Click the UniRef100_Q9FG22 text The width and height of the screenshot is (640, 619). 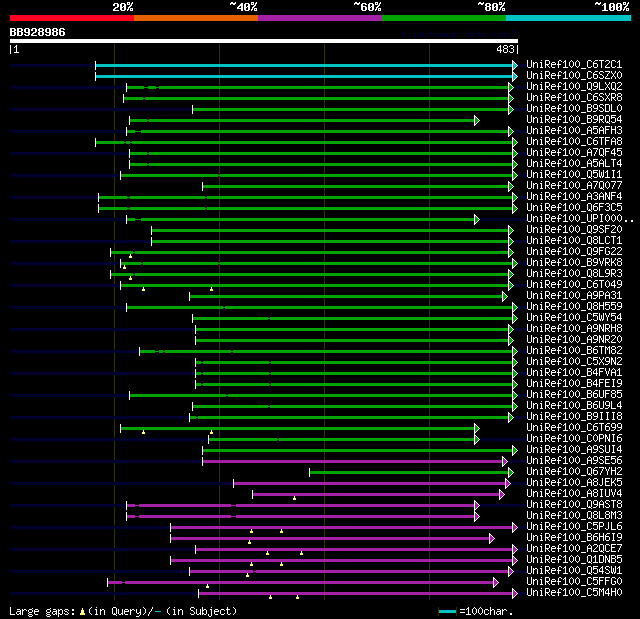(x=574, y=252)
